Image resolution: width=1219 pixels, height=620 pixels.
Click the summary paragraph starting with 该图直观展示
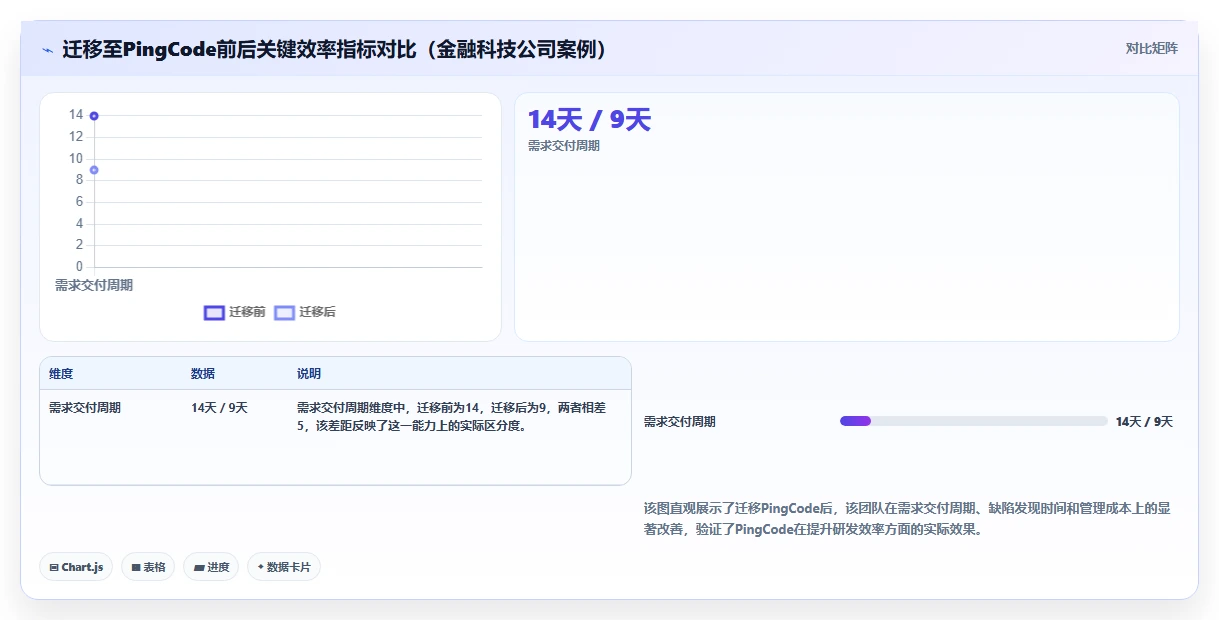pos(907,519)
